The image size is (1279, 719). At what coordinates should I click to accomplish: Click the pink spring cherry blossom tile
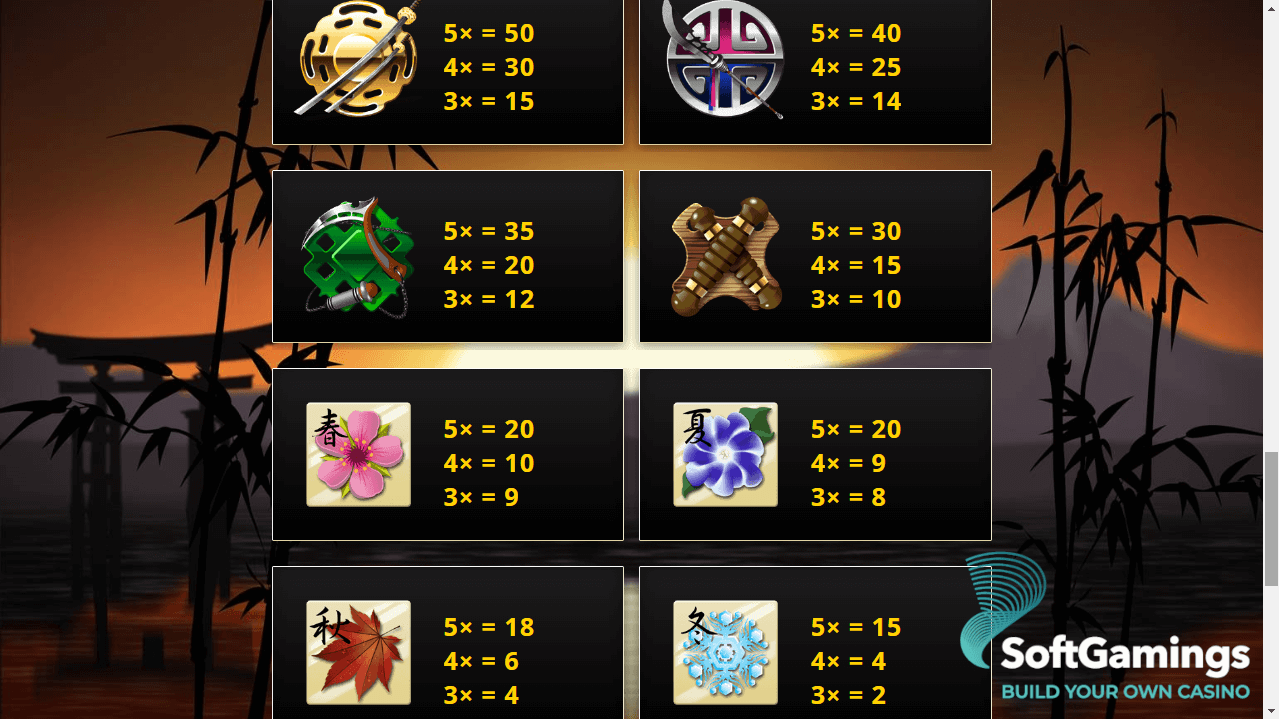(x=358, y=455)
